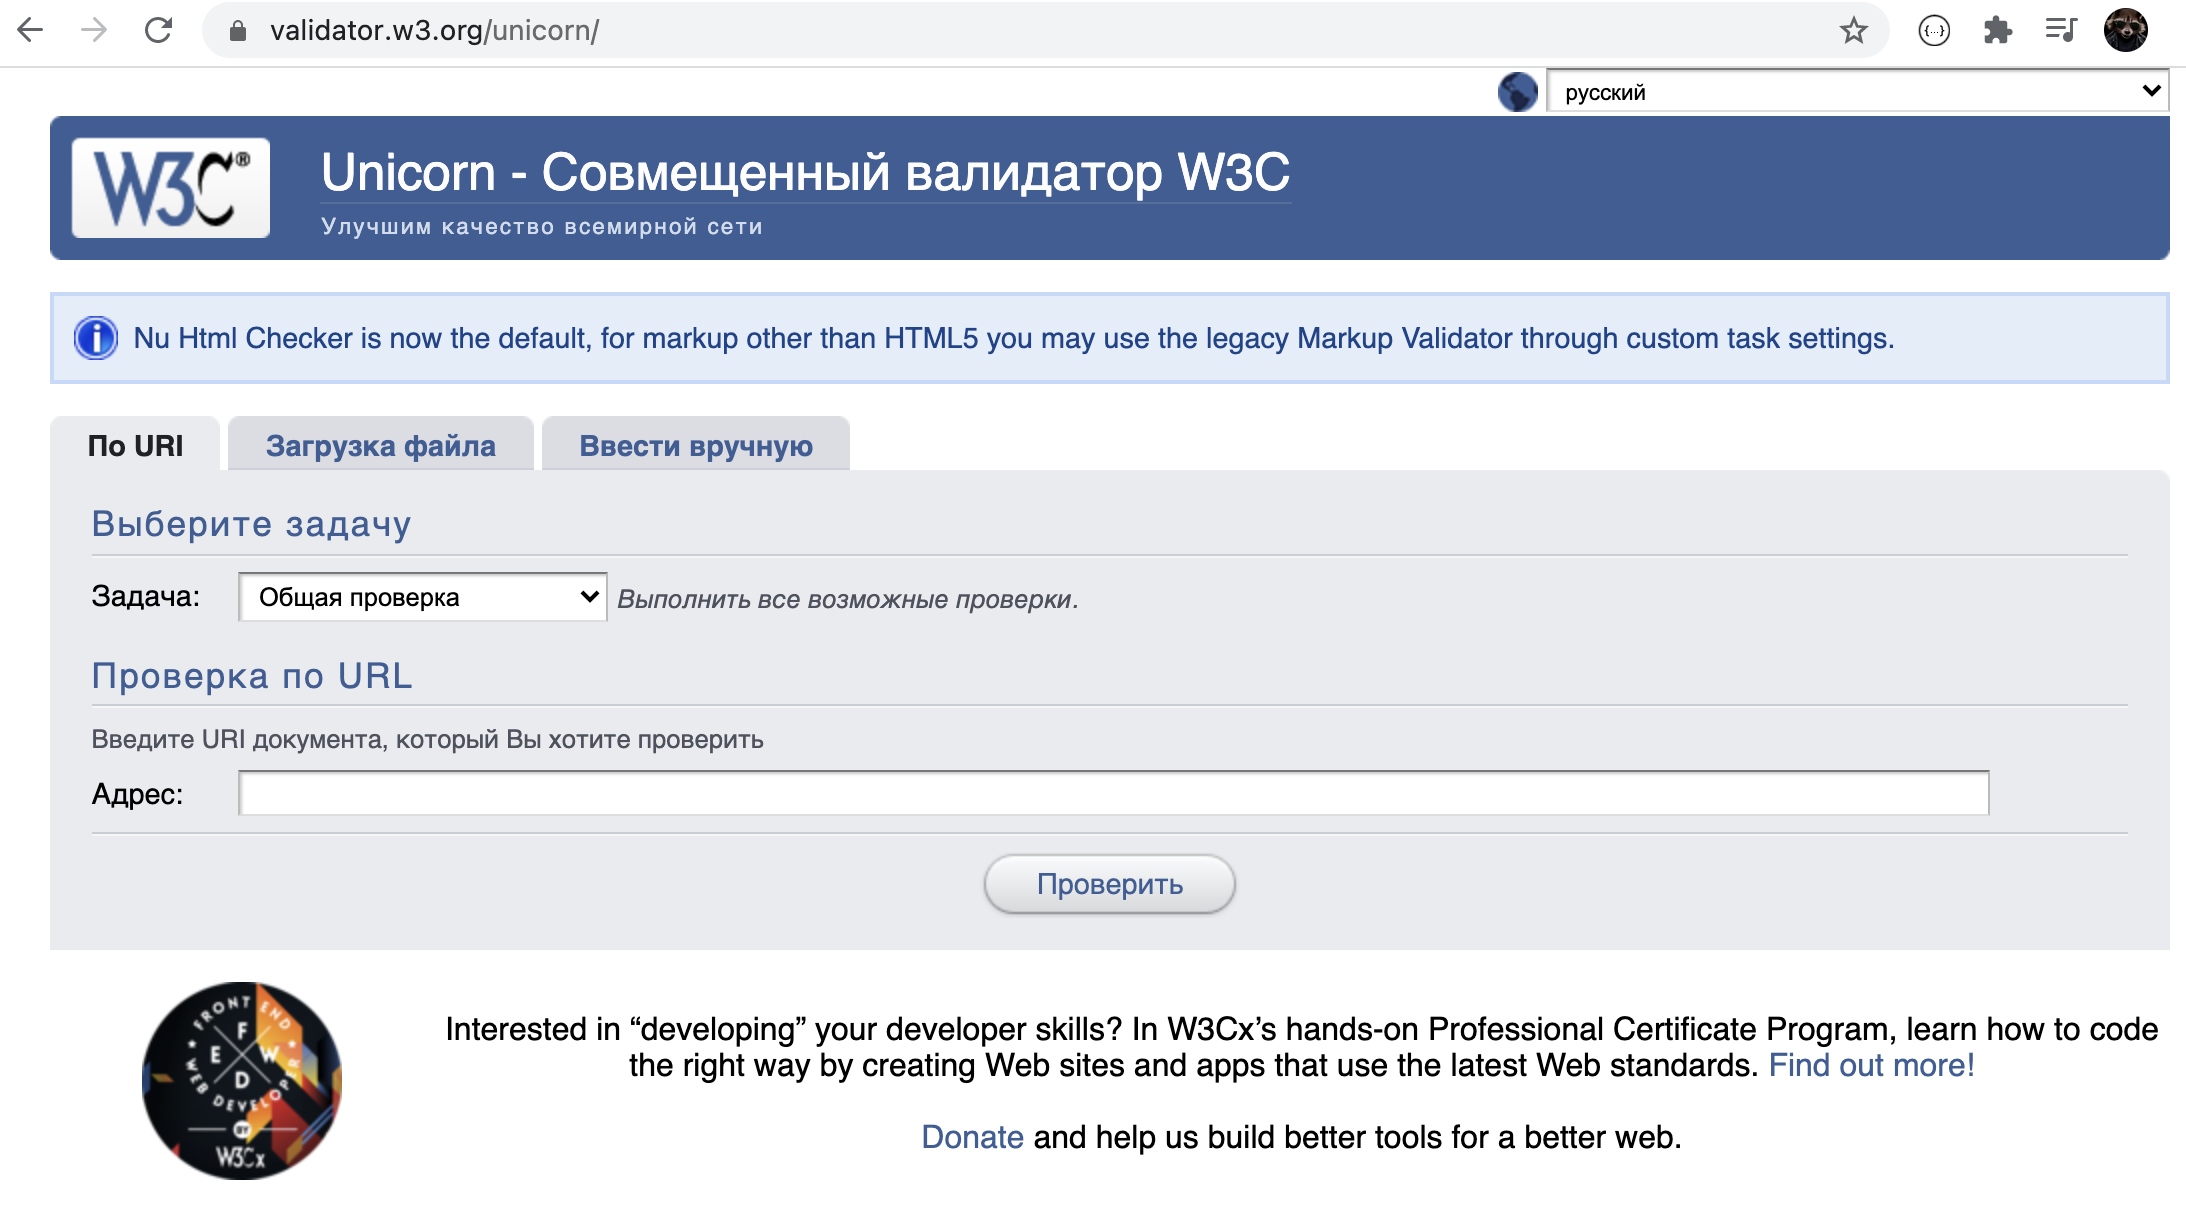Click the W3Cx Front-End Developer badge
Image resolution: width=2186 pixels, height=1230 pixels.
coord(242,1081)
